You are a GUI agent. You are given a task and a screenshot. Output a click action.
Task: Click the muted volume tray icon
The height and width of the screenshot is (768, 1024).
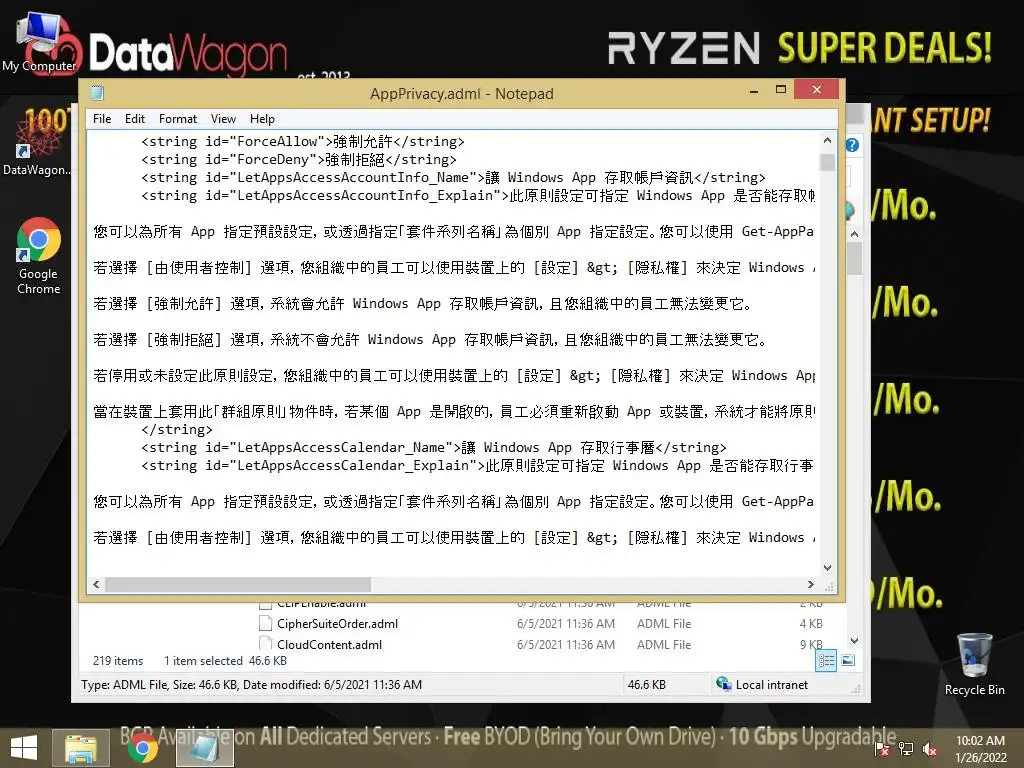tap(930, 749)
